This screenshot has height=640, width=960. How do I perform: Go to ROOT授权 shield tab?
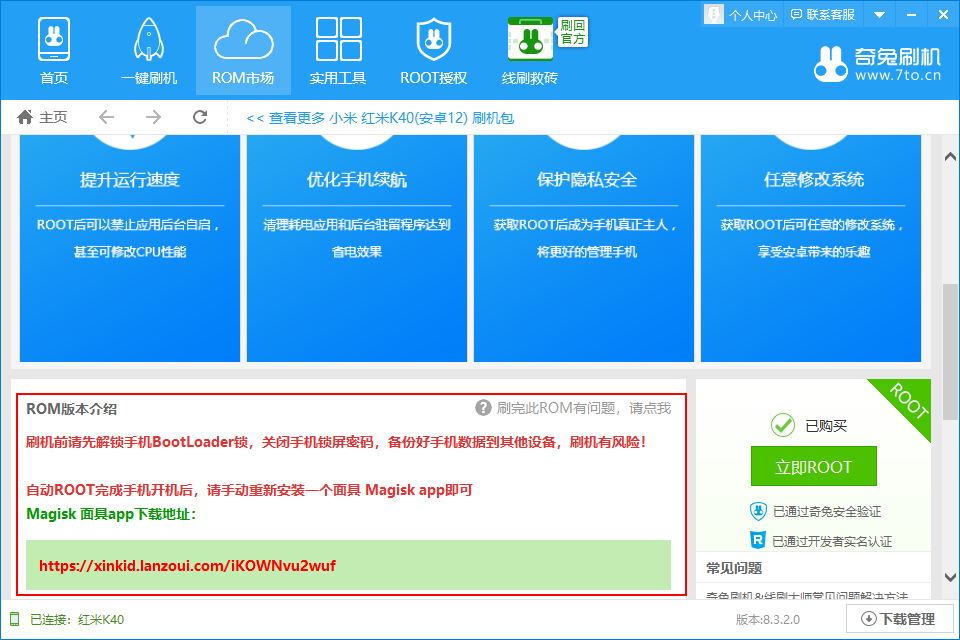coord(433,51)
